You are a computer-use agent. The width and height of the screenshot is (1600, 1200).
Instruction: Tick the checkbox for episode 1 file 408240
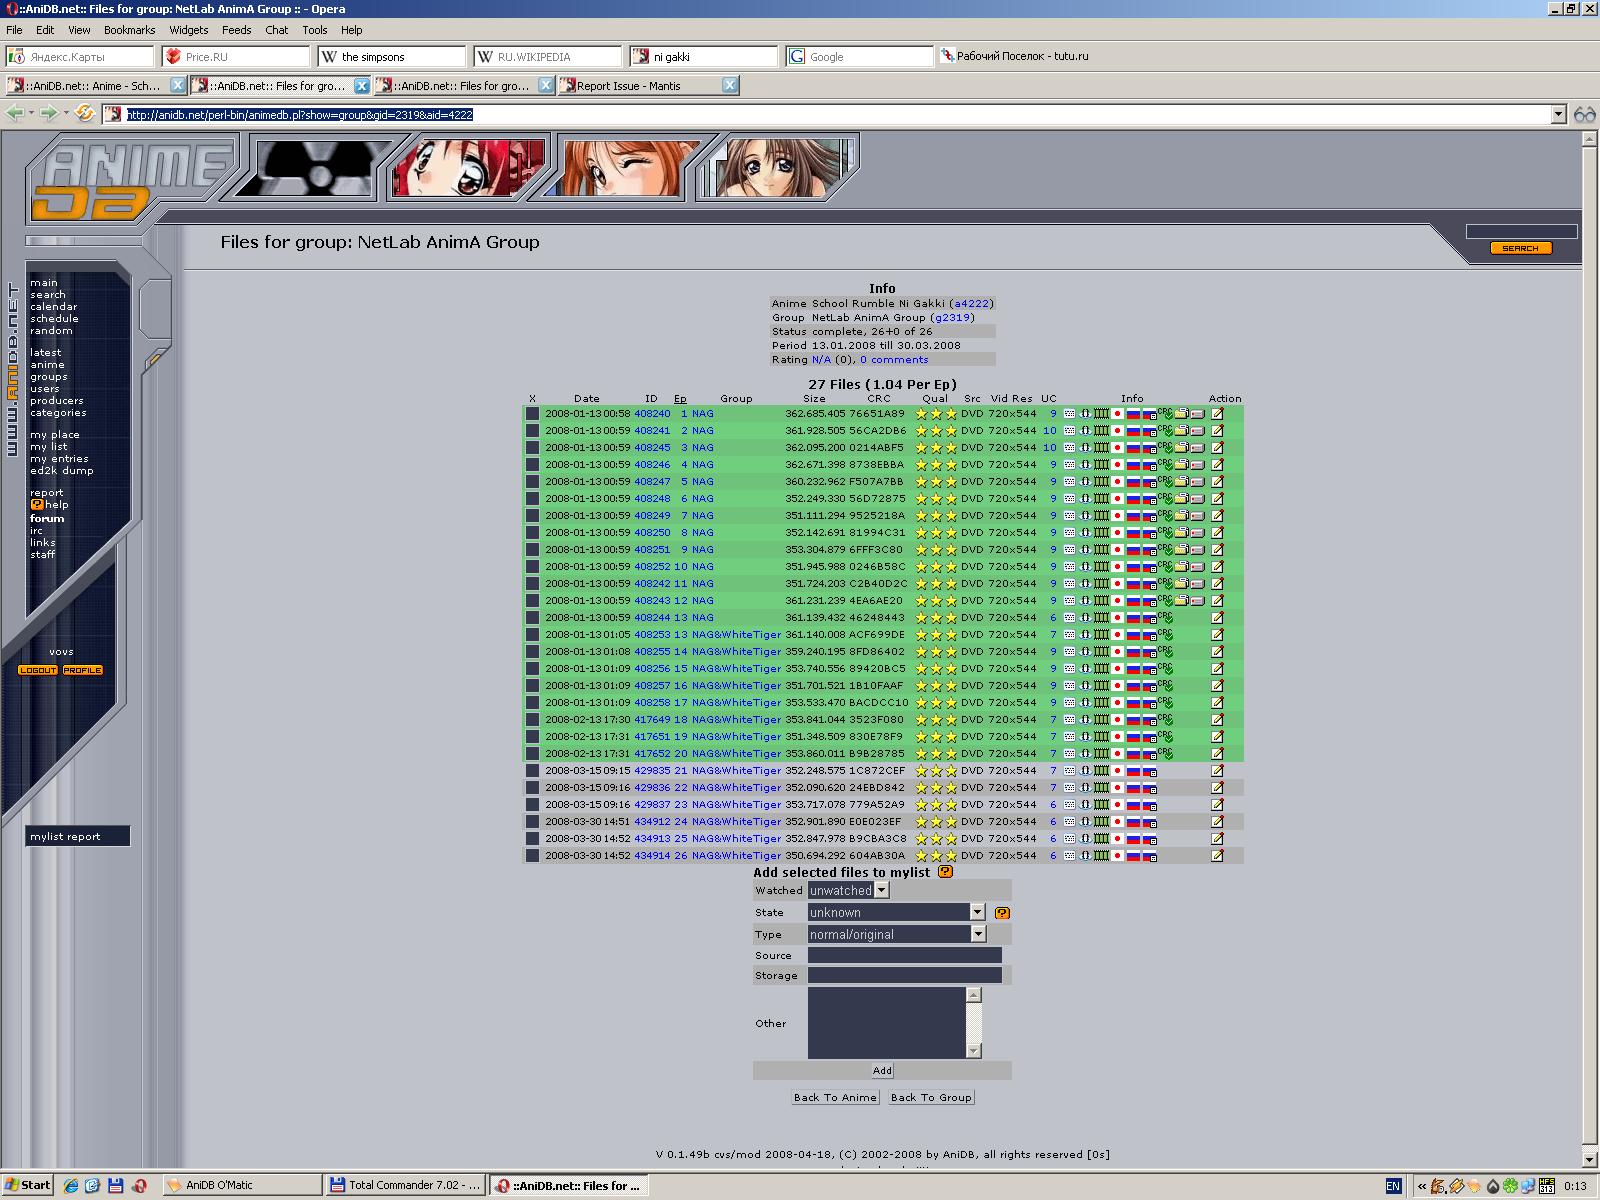pyautogui.click(x=533, y=413)
